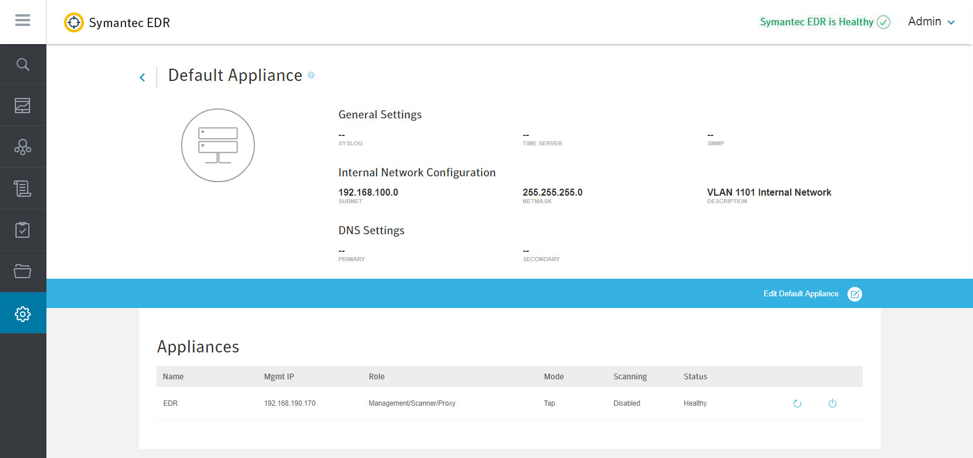Click the edit pencil icon on blue bar

point(855,294)
